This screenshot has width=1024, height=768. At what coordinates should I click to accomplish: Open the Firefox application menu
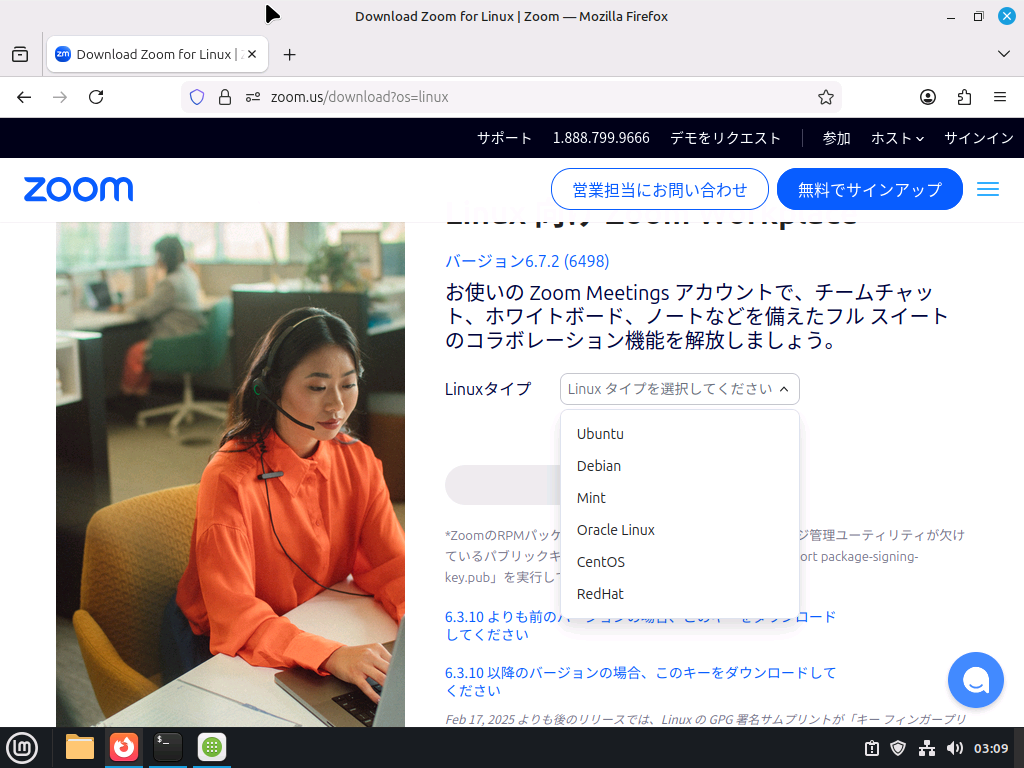[1000, 97]
